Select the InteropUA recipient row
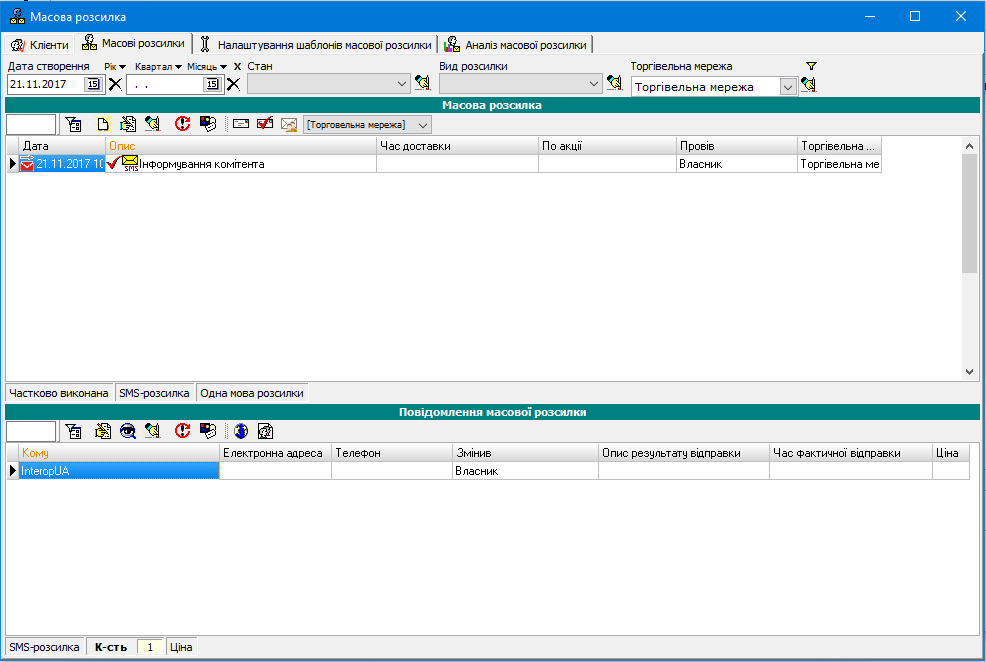Screen dimensions: 986x662 [x=119, y=471]
